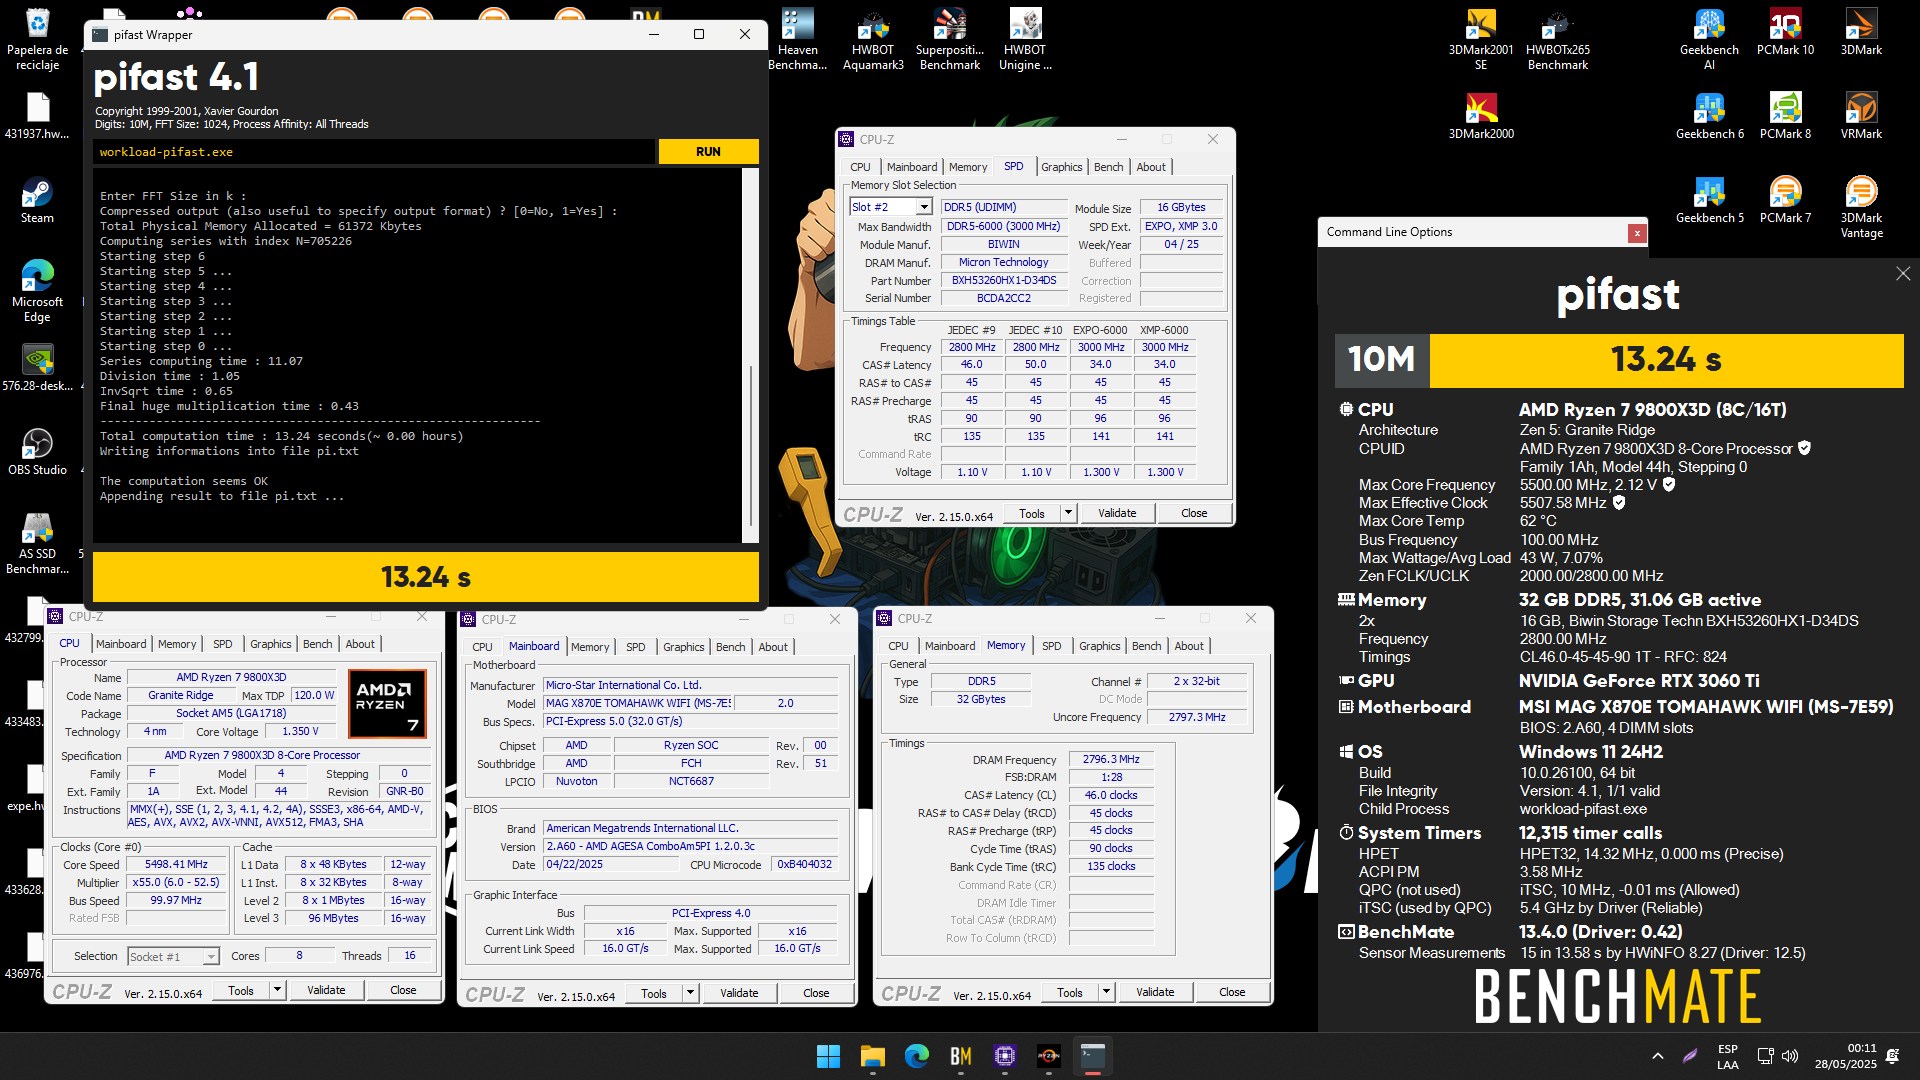Expand Tools arrow in the CPU tab CPU-Z window
The width and height of the screenshot is (1920, 1080).
tap(277, 990)
